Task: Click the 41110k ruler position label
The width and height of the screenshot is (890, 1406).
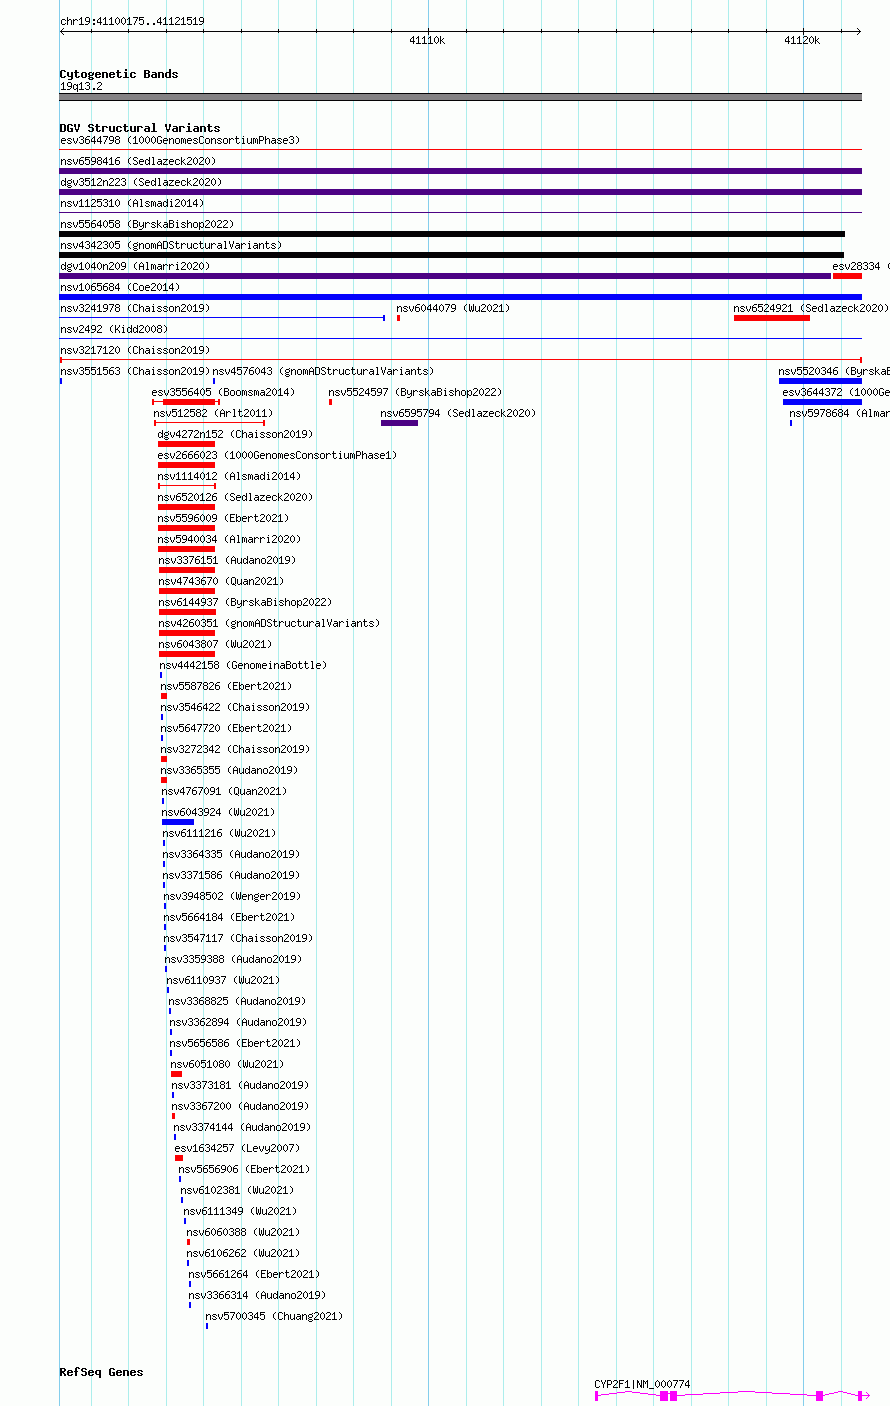Action: 427,40
